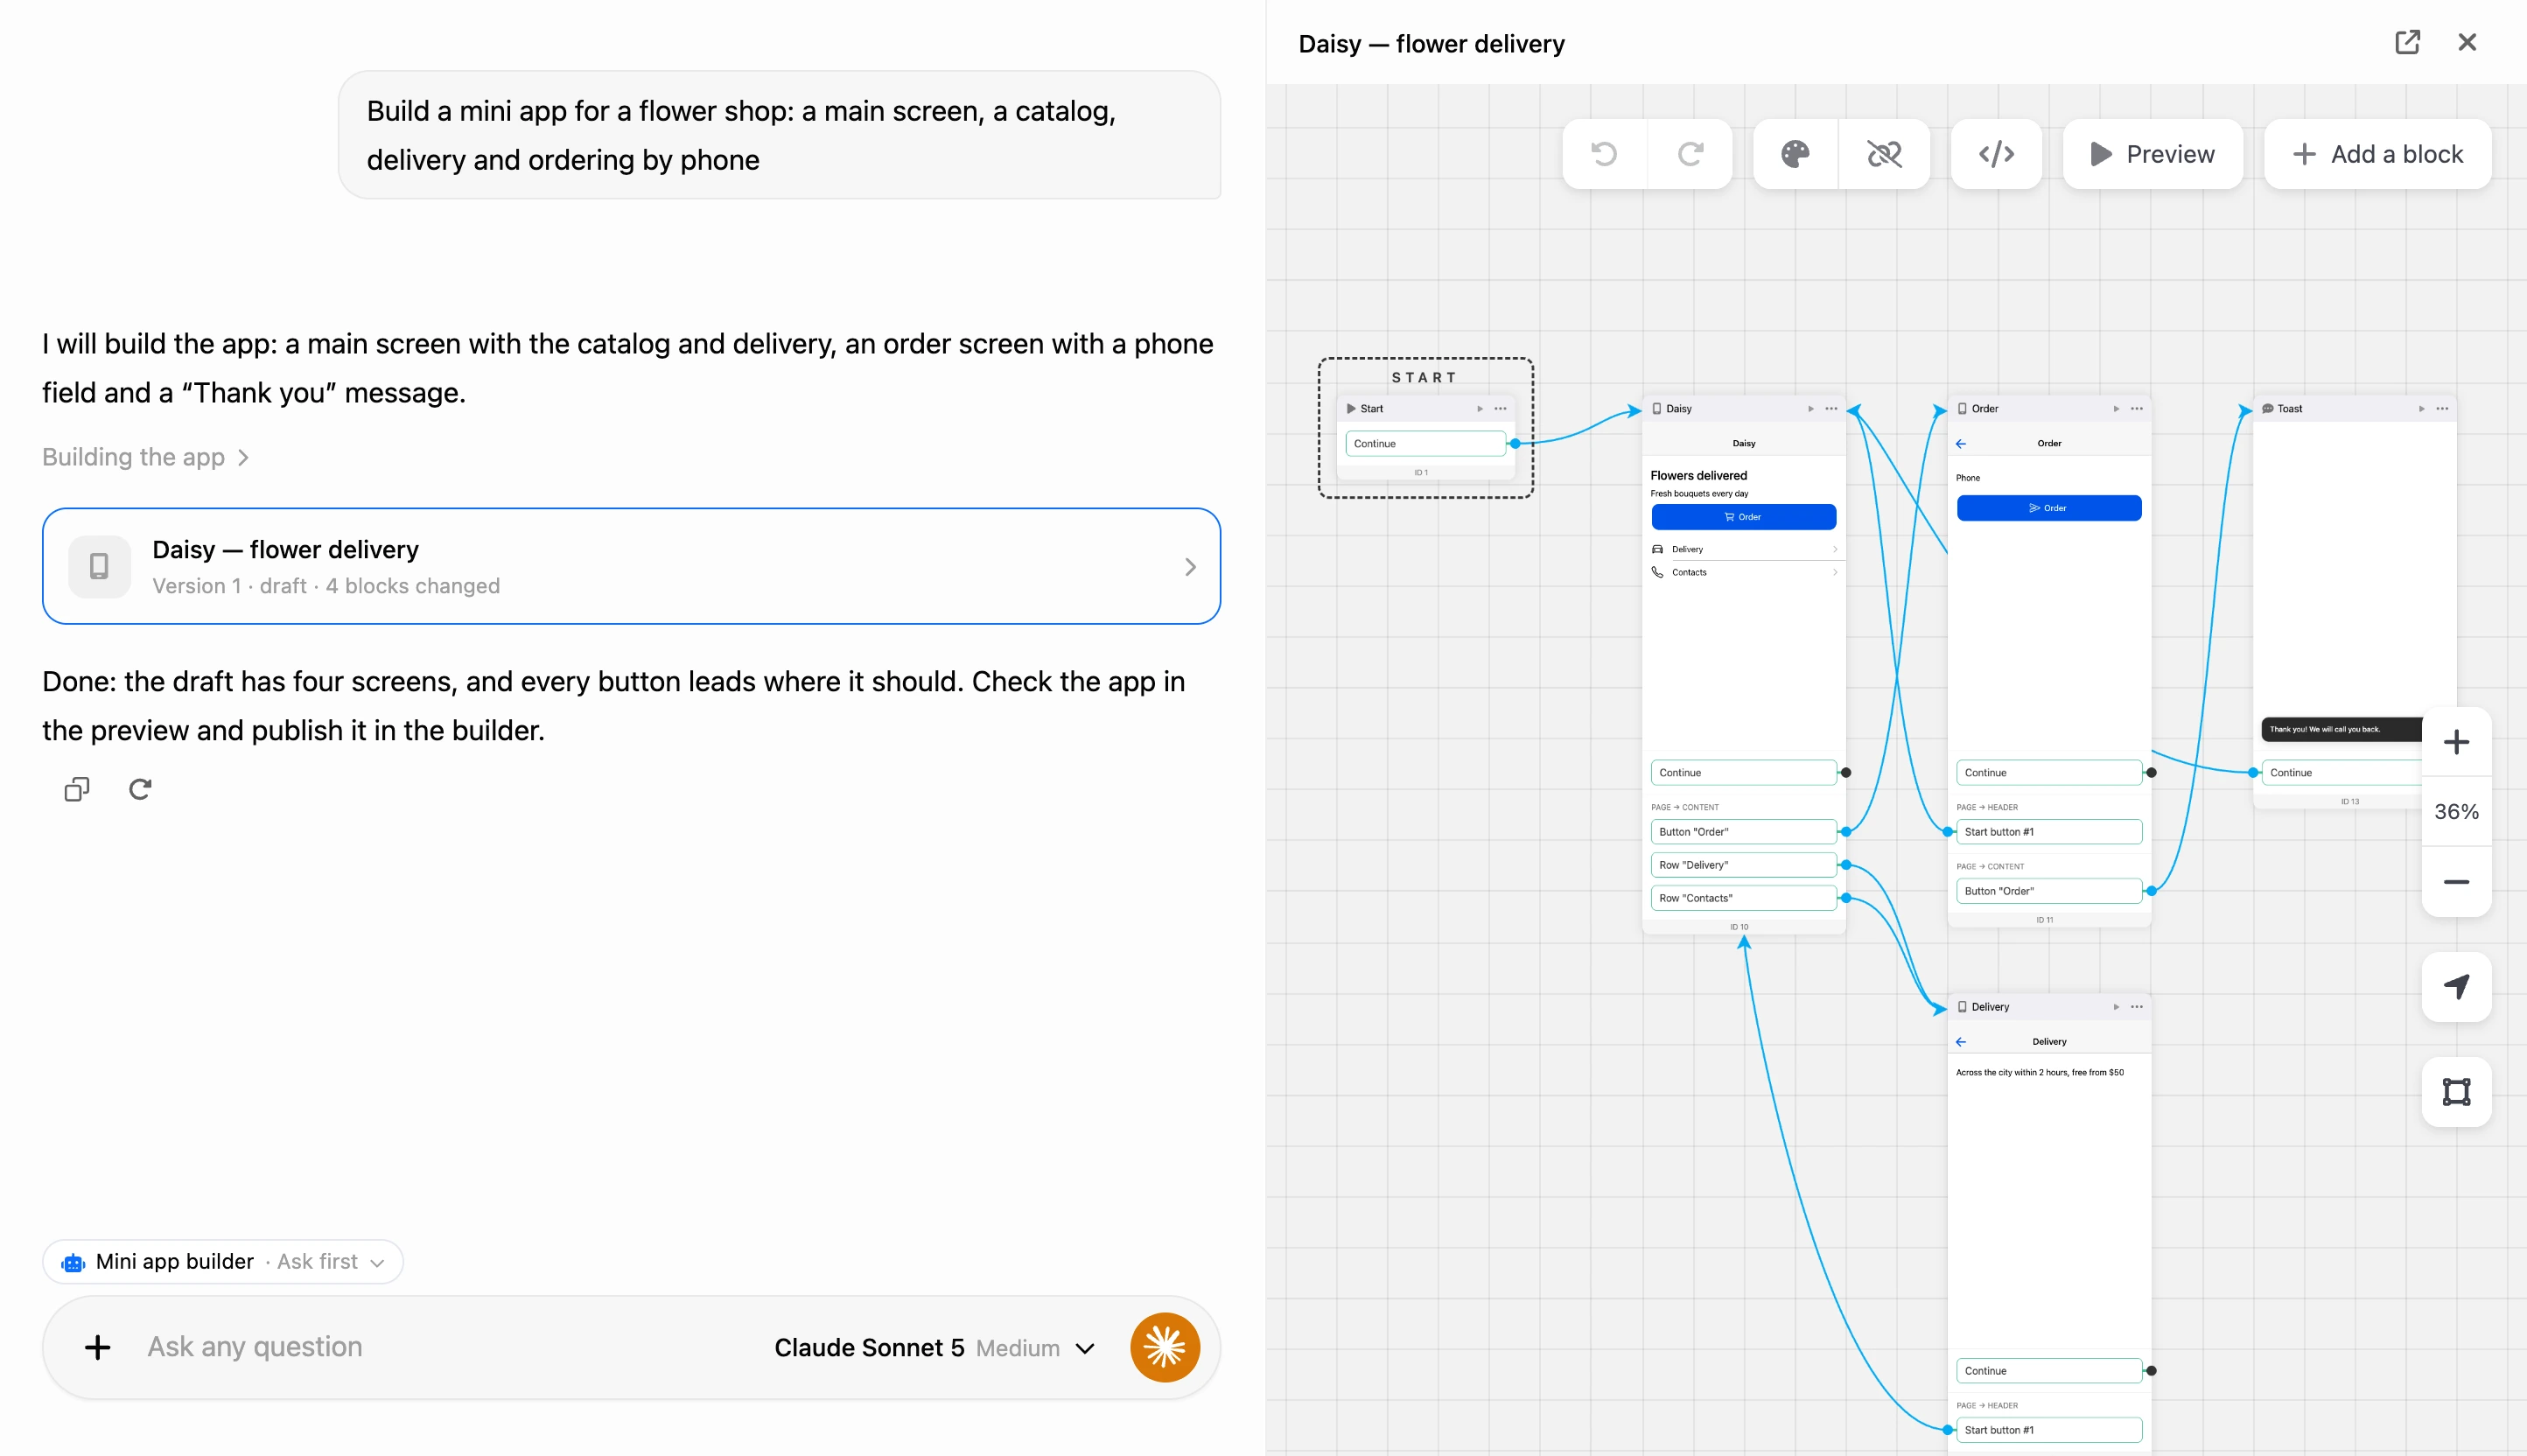Click the Continue output of Daisy block
This screenshot has width=2527, height=1456.
pyautogui.click(x=1743, y=772)
